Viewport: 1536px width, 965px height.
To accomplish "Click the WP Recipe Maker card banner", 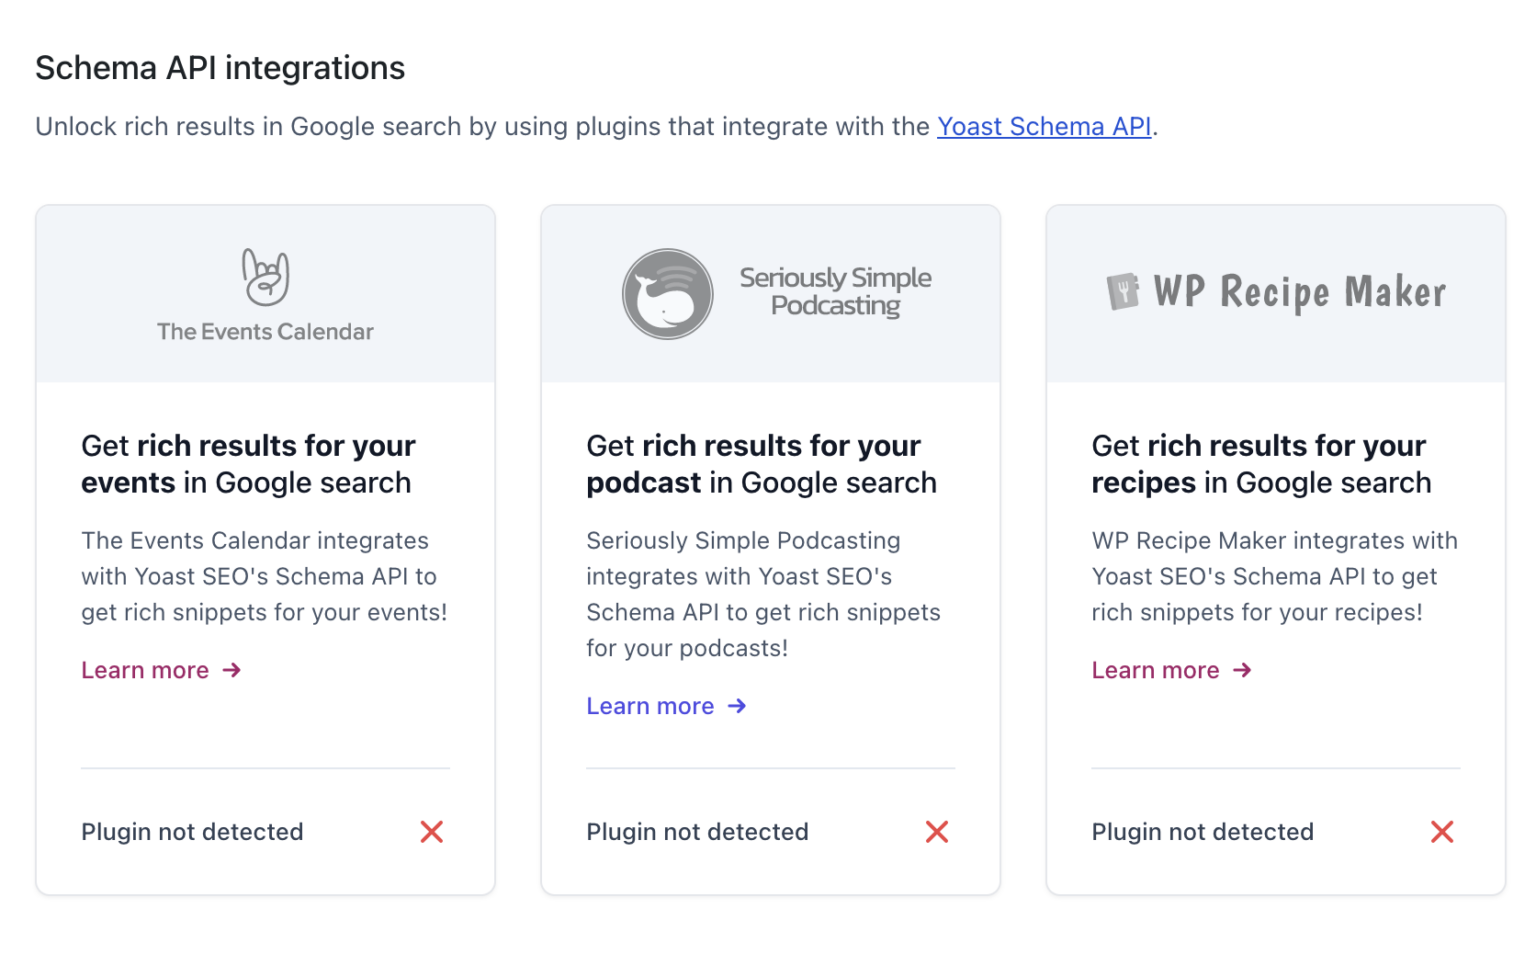I will coord(1275,293).
